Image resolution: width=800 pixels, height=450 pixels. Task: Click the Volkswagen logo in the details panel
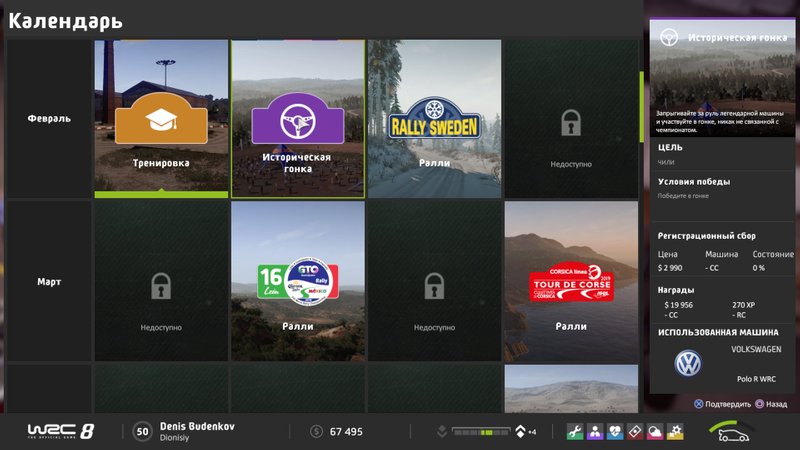688,363
